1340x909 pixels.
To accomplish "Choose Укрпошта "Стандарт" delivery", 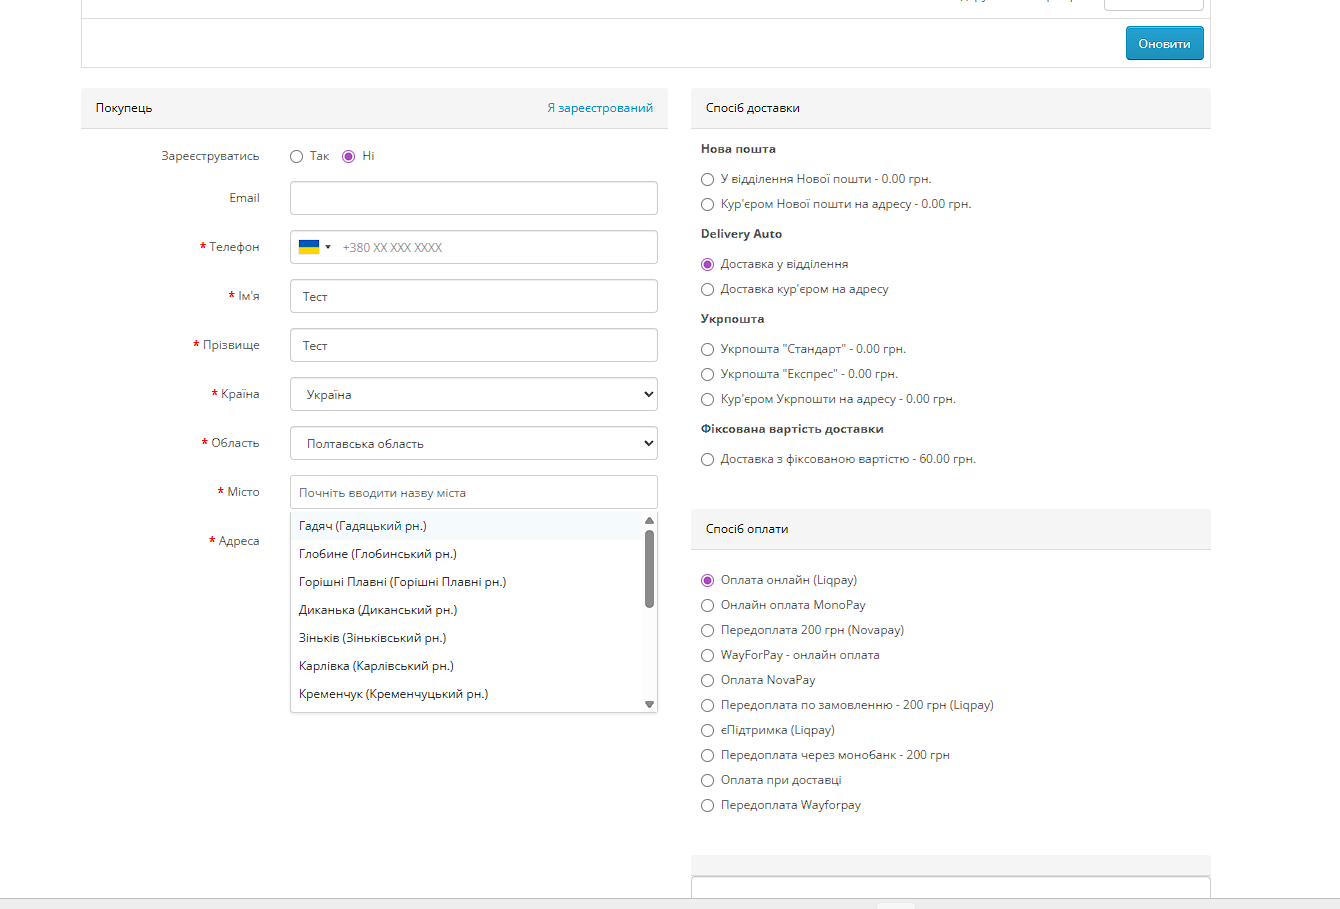I will point(707,349).
